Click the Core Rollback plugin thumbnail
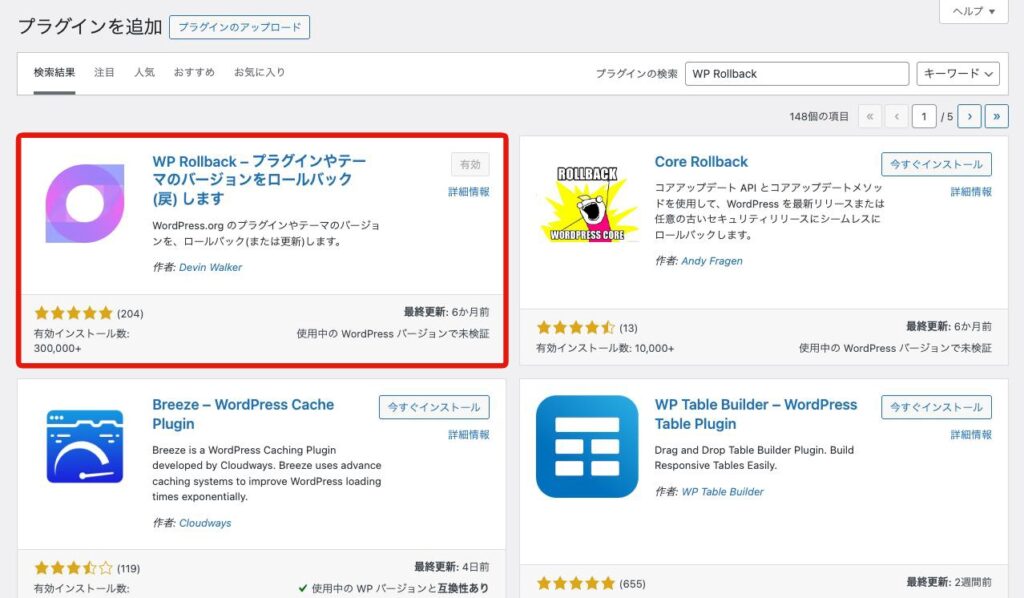This screenshot has height=598, width=1024. 587,204
